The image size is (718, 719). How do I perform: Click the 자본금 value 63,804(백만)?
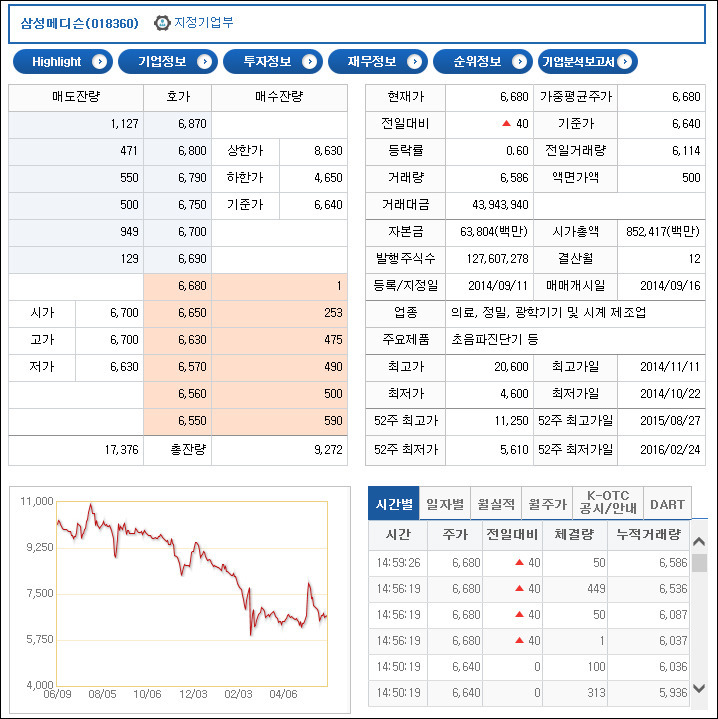pos(494,232)
